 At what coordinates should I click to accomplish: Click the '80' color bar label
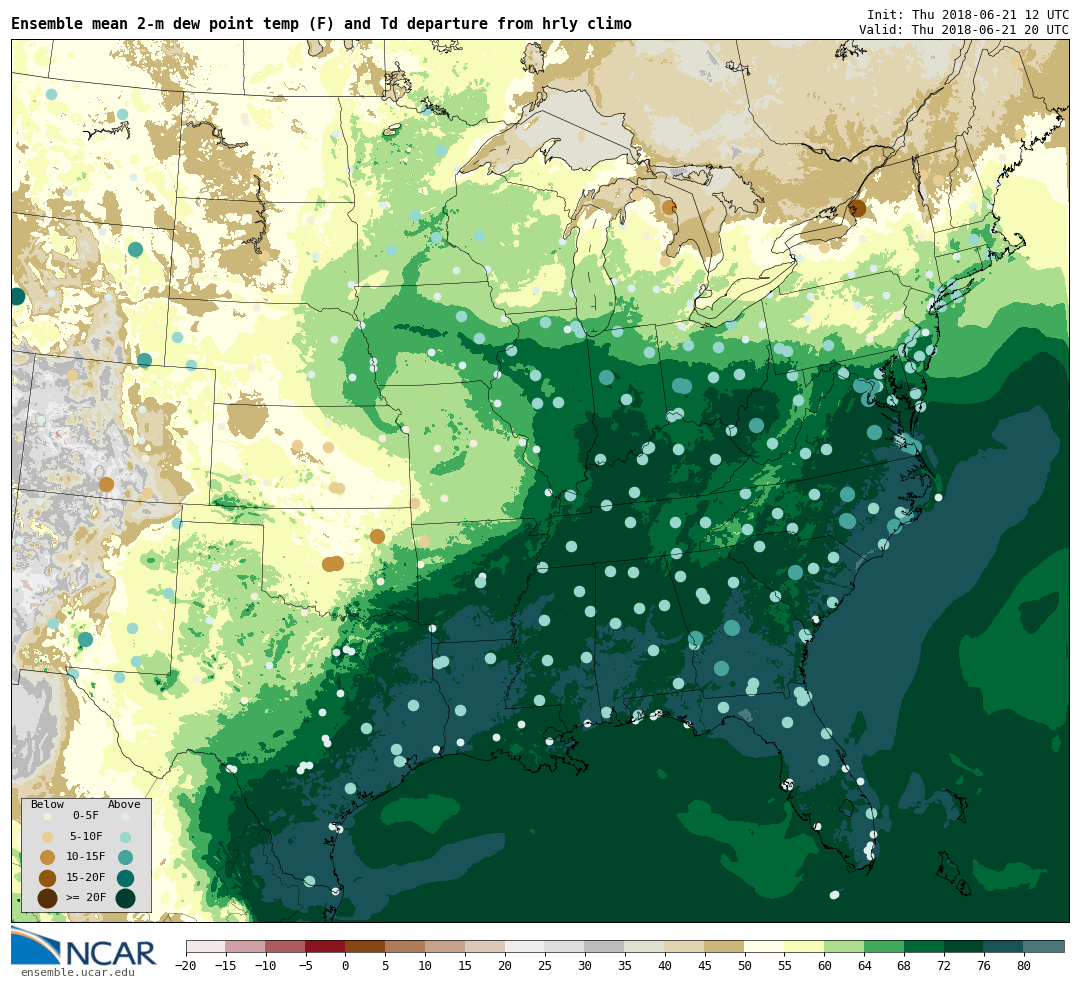(x=1024, y=965)
